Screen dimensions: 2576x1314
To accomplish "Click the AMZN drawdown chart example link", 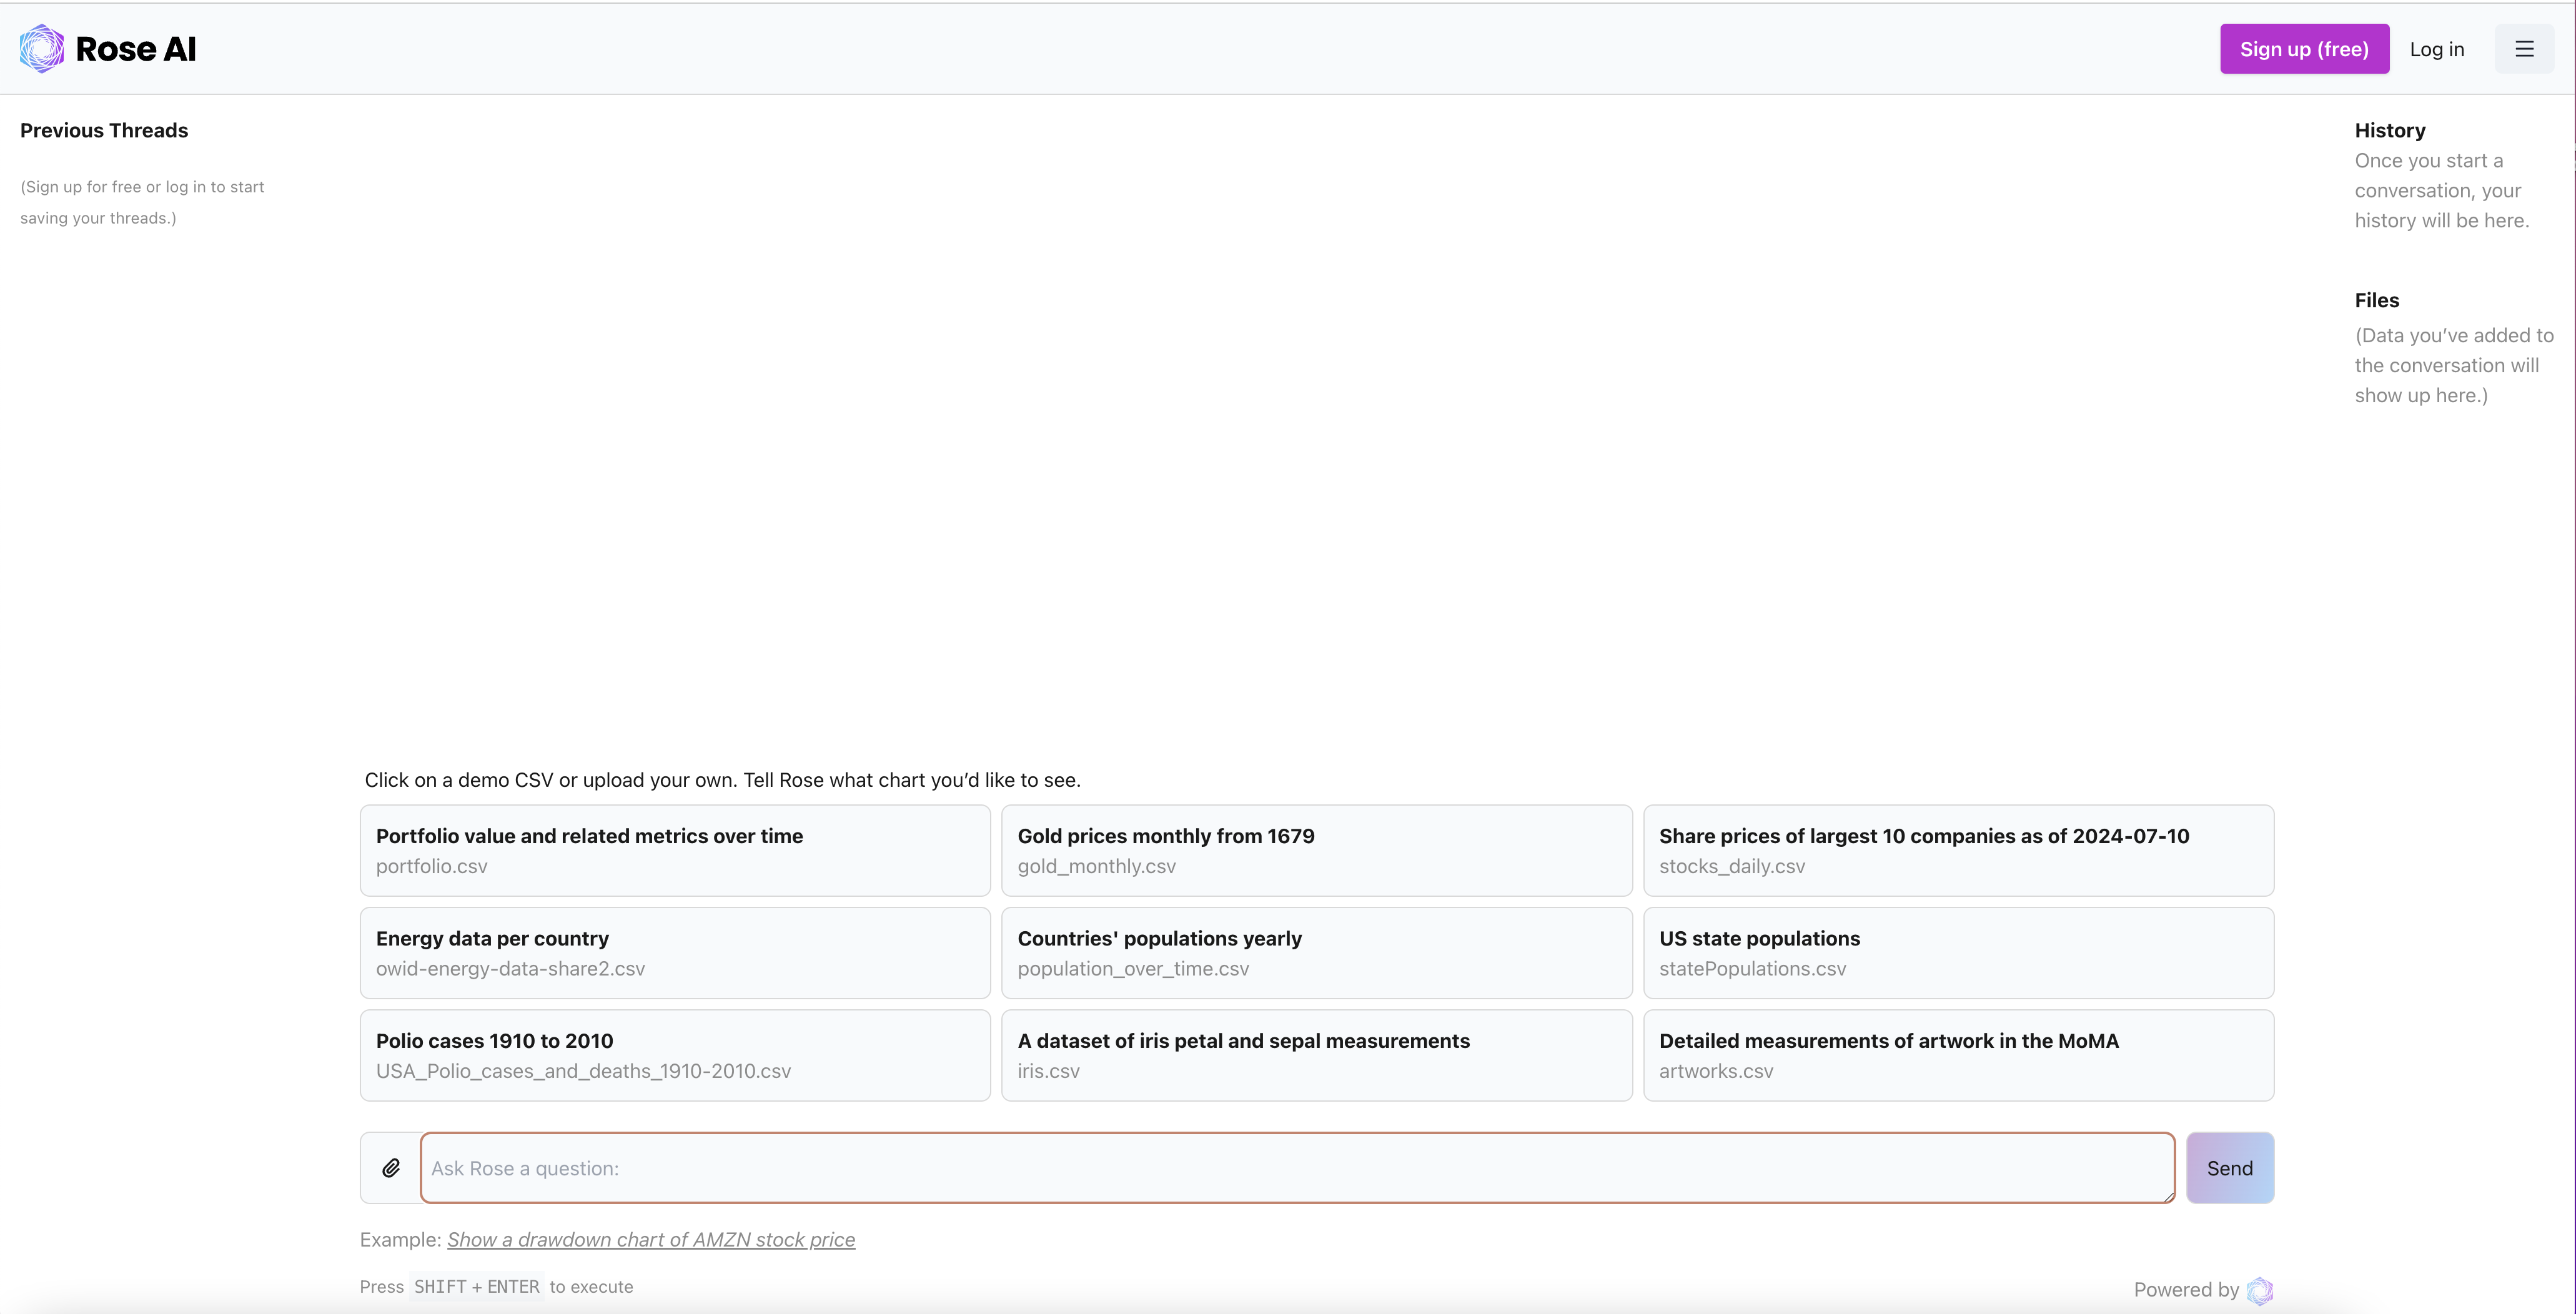I will coord(650,1240).
